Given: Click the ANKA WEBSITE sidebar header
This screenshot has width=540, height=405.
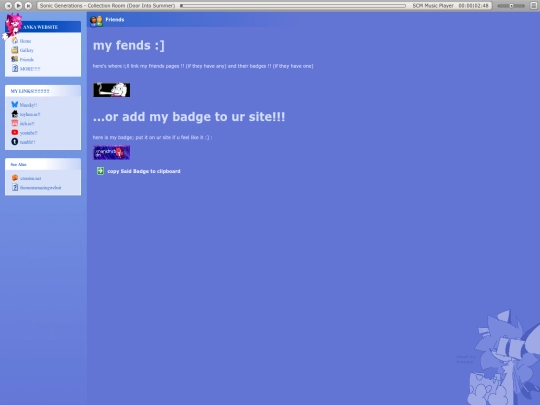Looking at the screenshot, I should pyautogui.click(x=43, y=27).
